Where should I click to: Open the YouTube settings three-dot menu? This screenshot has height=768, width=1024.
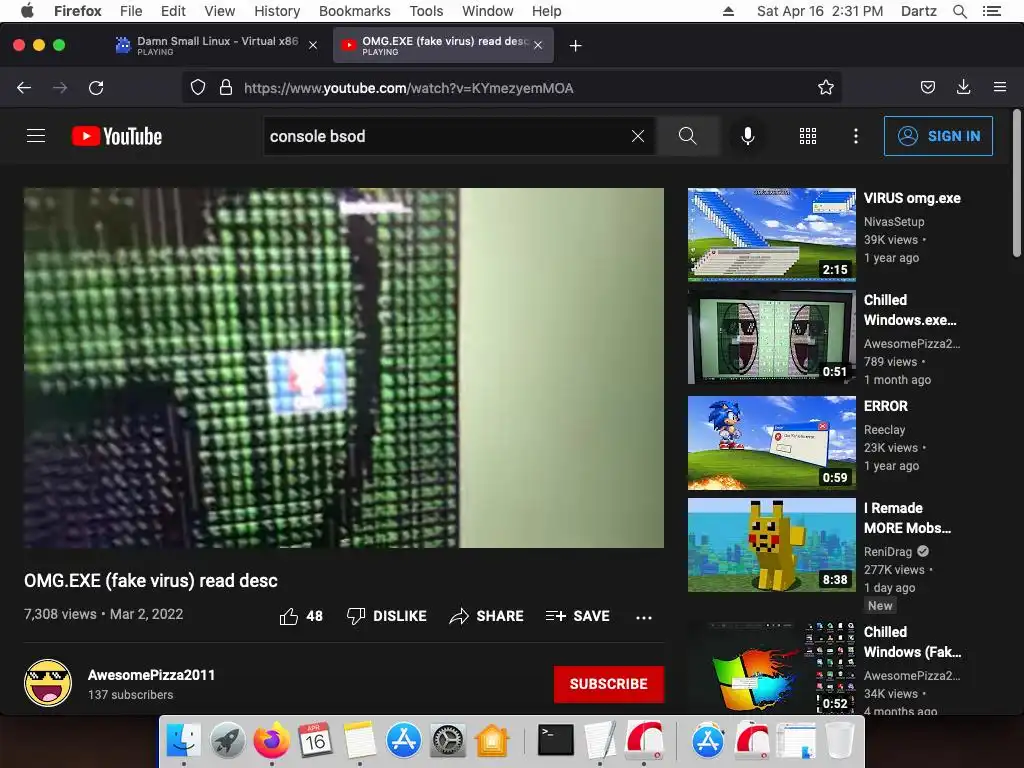point(856,136)
